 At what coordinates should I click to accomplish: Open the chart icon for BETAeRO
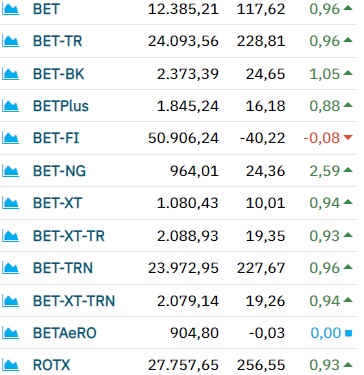click(x=10, y=333)
